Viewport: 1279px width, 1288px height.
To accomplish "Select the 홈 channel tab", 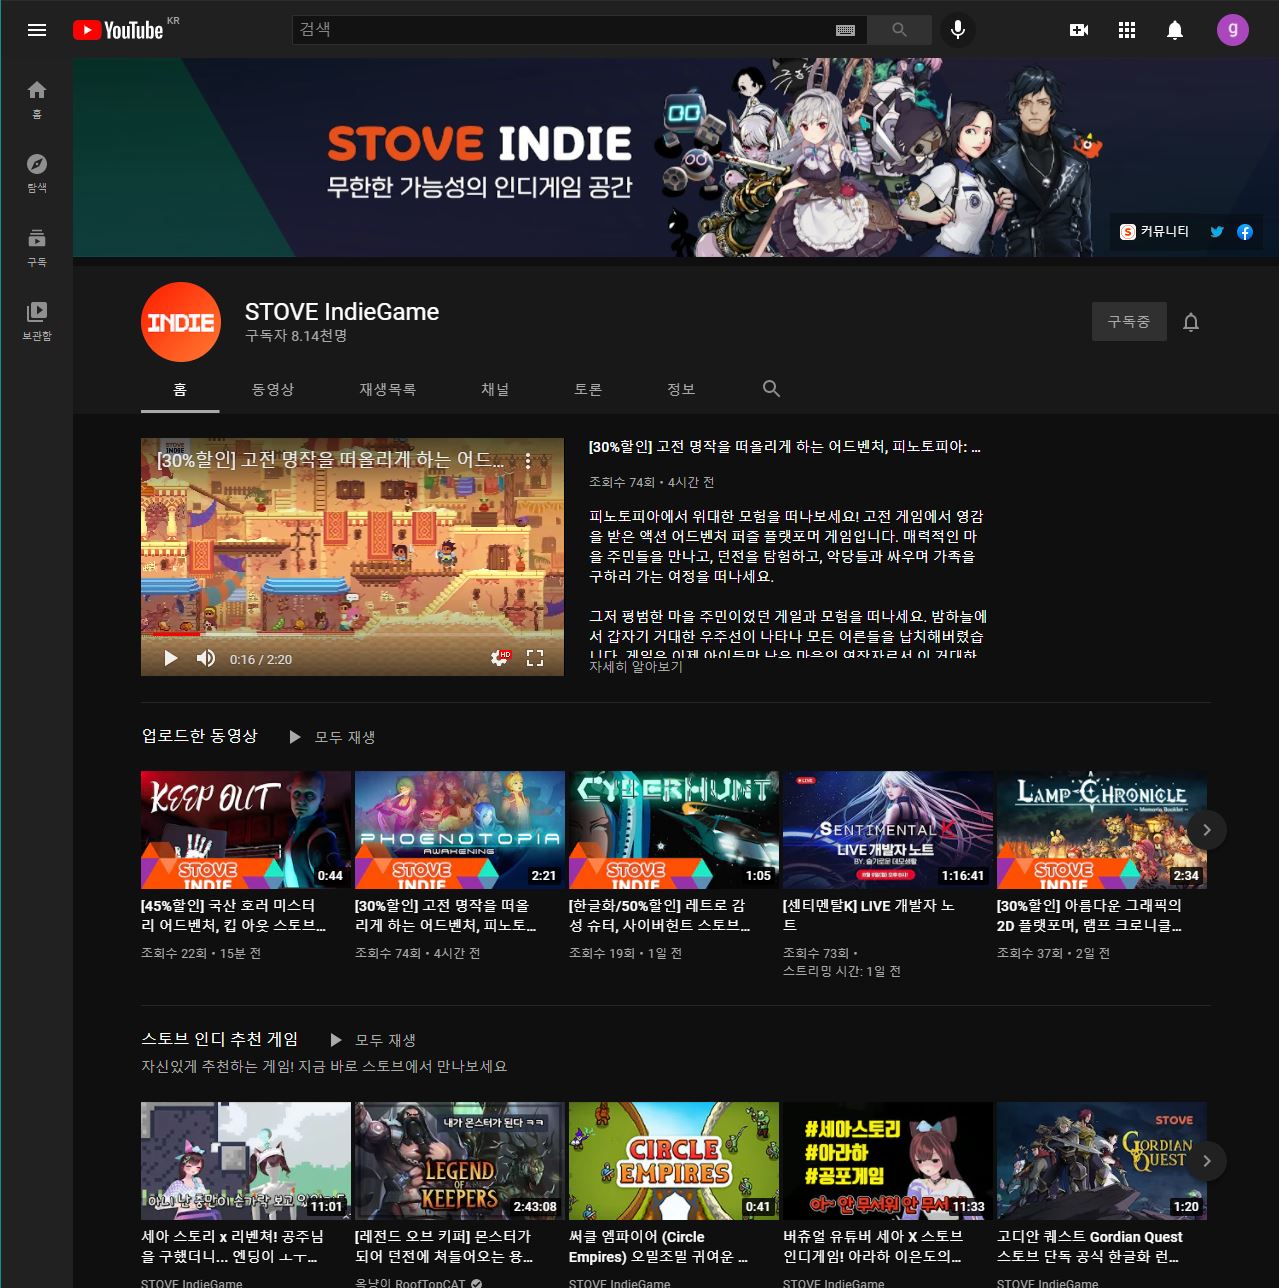I will [180, 389].
